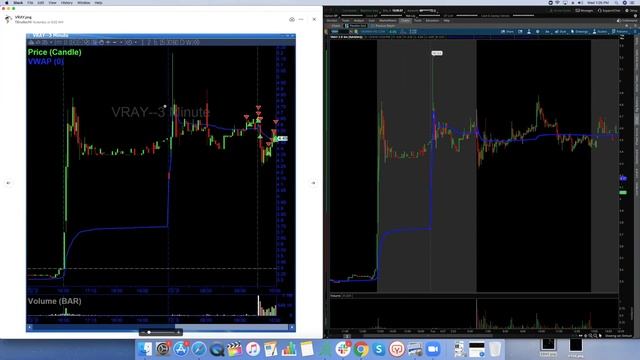Open the Window menu
Image resolution: width=640 pixels, height=360 pixels.
(84, 2)
